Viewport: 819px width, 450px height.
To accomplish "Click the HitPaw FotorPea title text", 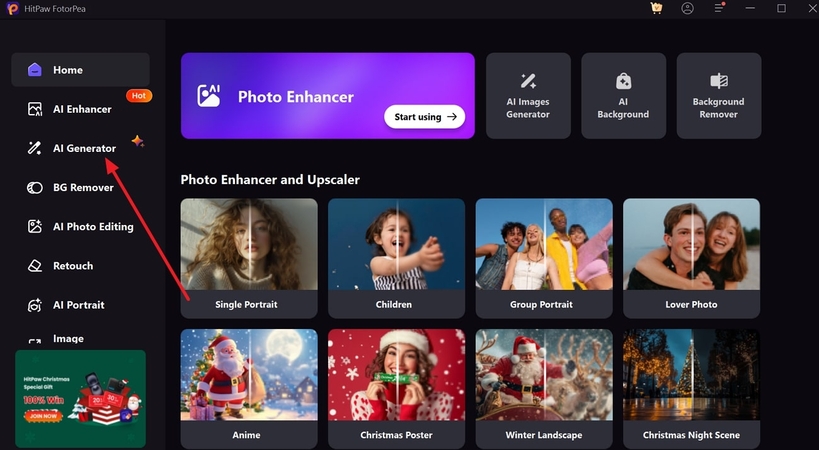I will click(x=54, y=8).
